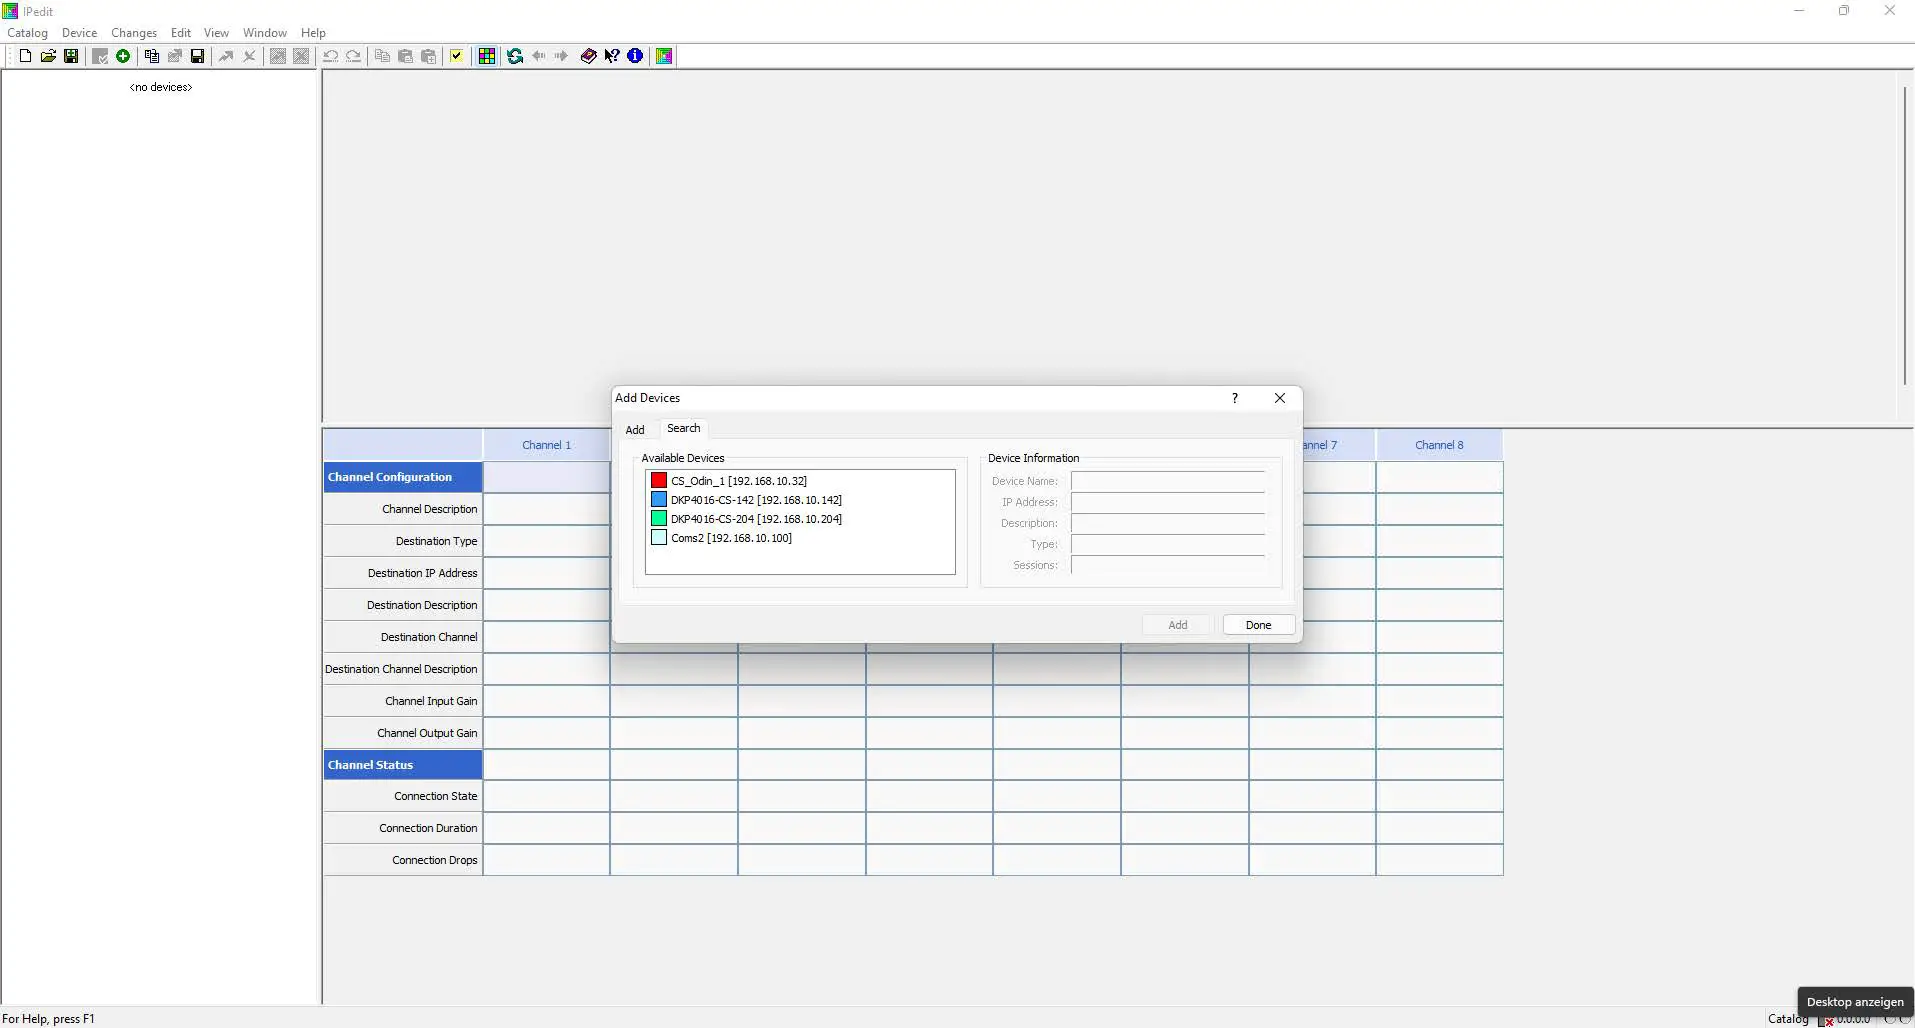Viewport: 1915px width, 1028px height.
Task: Click the clipboard with plus paste icon
Action: coord(429,56)
